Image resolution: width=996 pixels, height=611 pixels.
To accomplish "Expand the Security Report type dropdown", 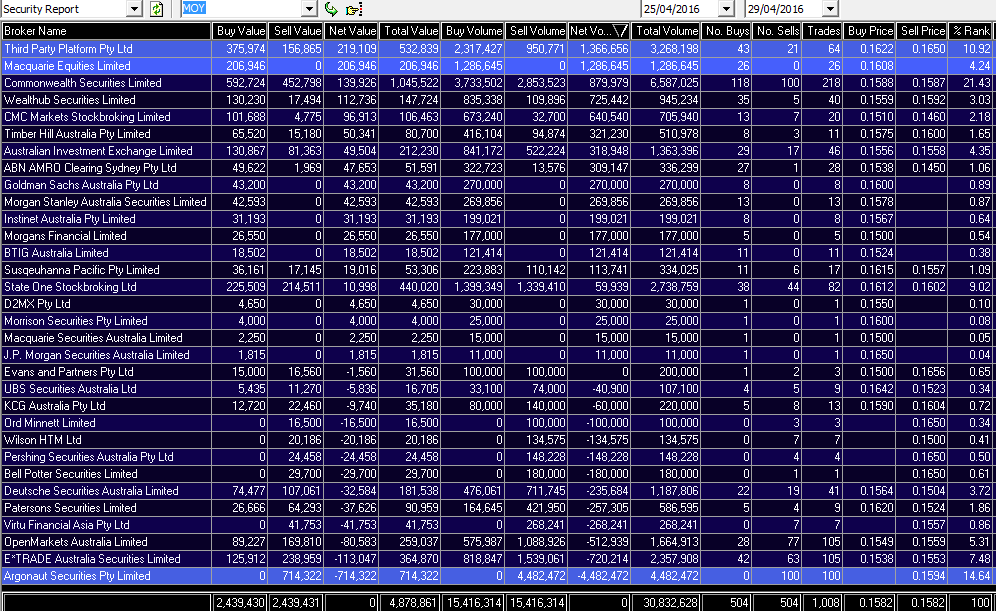I will pyautogui.click(x=134, y=9).
